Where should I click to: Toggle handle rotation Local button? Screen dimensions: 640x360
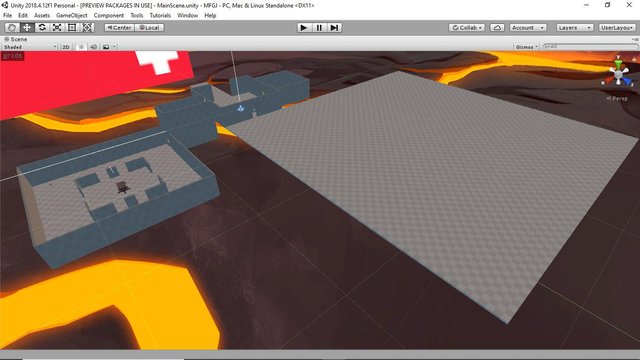[149, 27]
